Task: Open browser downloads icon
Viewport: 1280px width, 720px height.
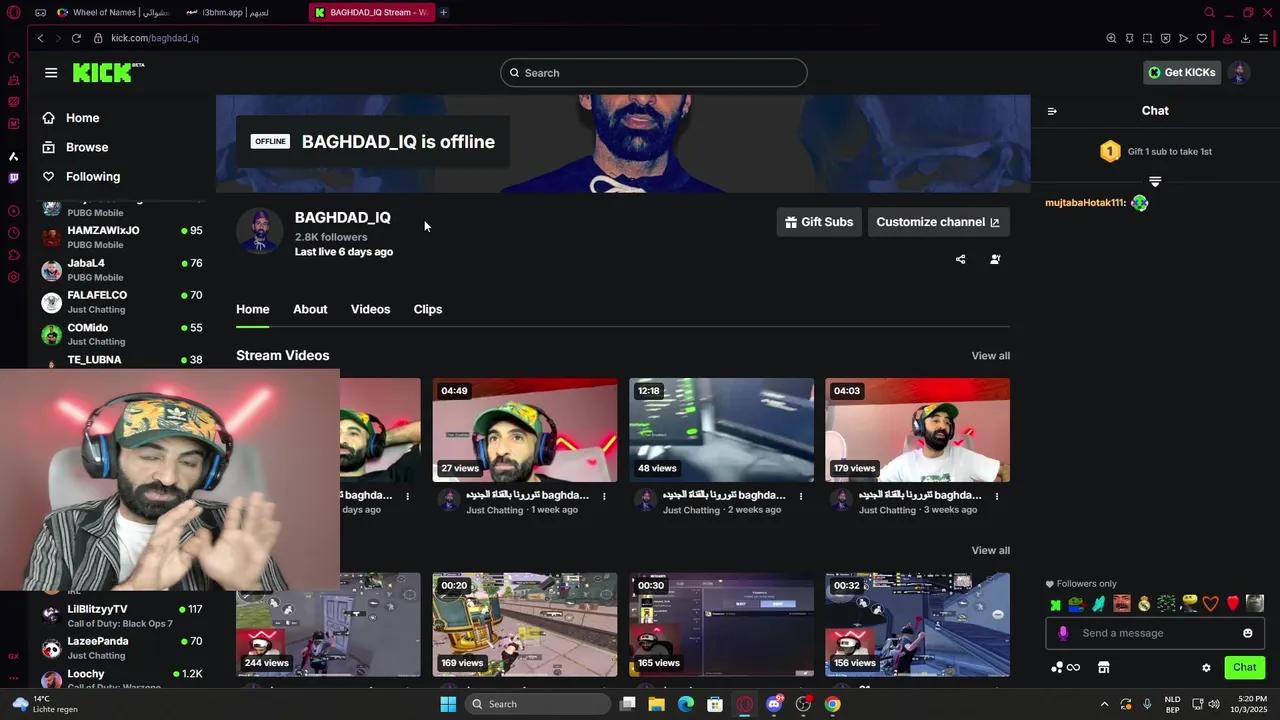Action: pyautogui.click(x=1245, y=38)
